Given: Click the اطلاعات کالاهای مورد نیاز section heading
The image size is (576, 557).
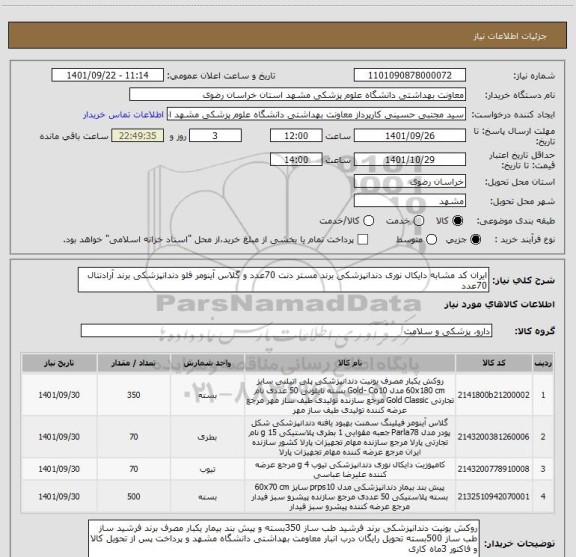Looking at the screenshot, I should [x=499, y=305].
